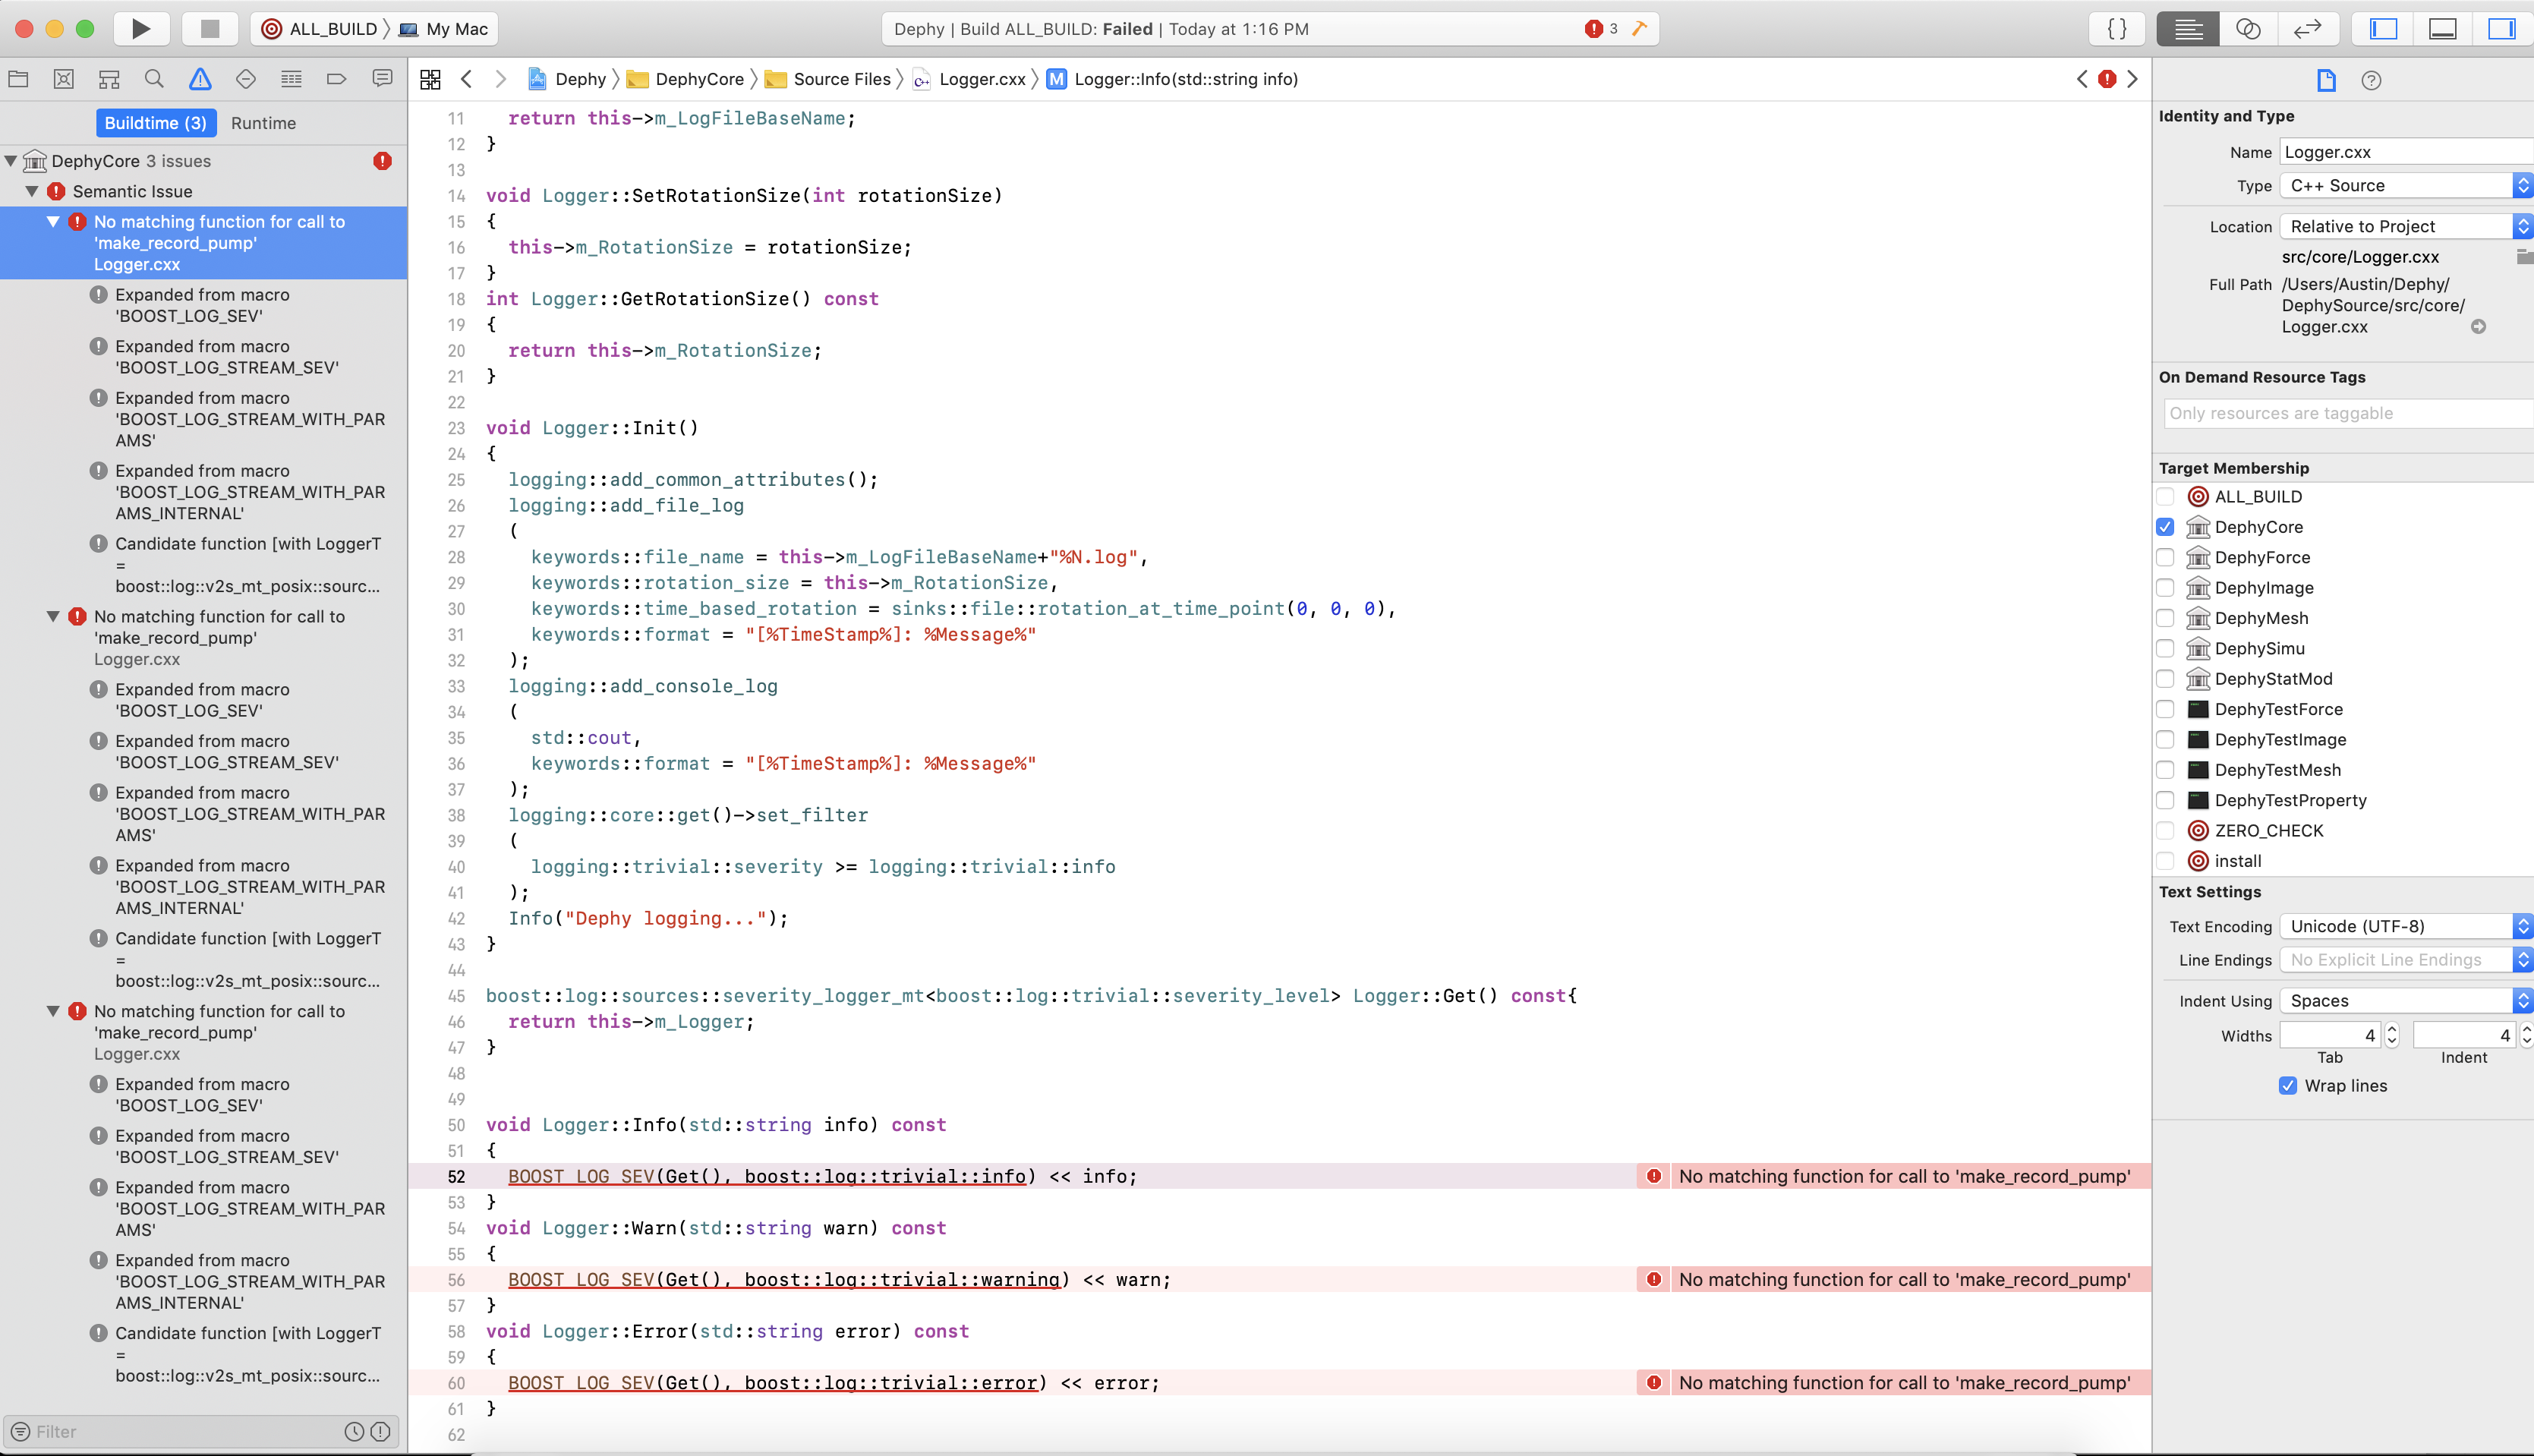
Task: Click the run/play build button
Action: click(x=141, y=28)
